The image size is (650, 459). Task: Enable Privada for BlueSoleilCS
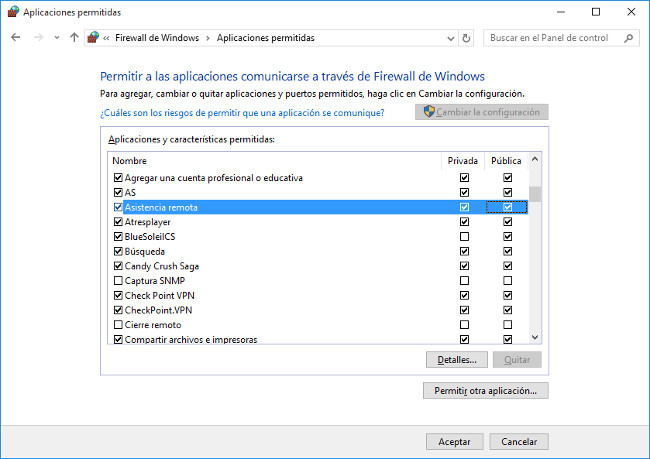(464, 236)
